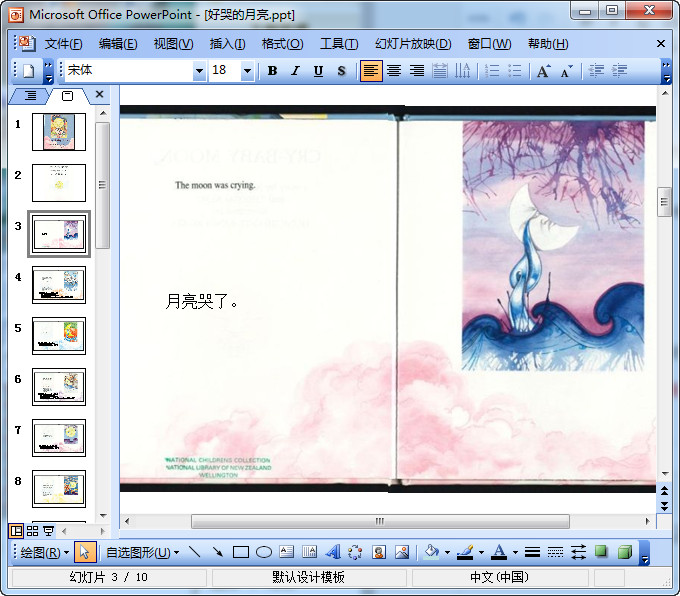Viewport: 680px width, 596px height.
Task: Switch to the outline tab in the slide pane
Action: (31, 96)
